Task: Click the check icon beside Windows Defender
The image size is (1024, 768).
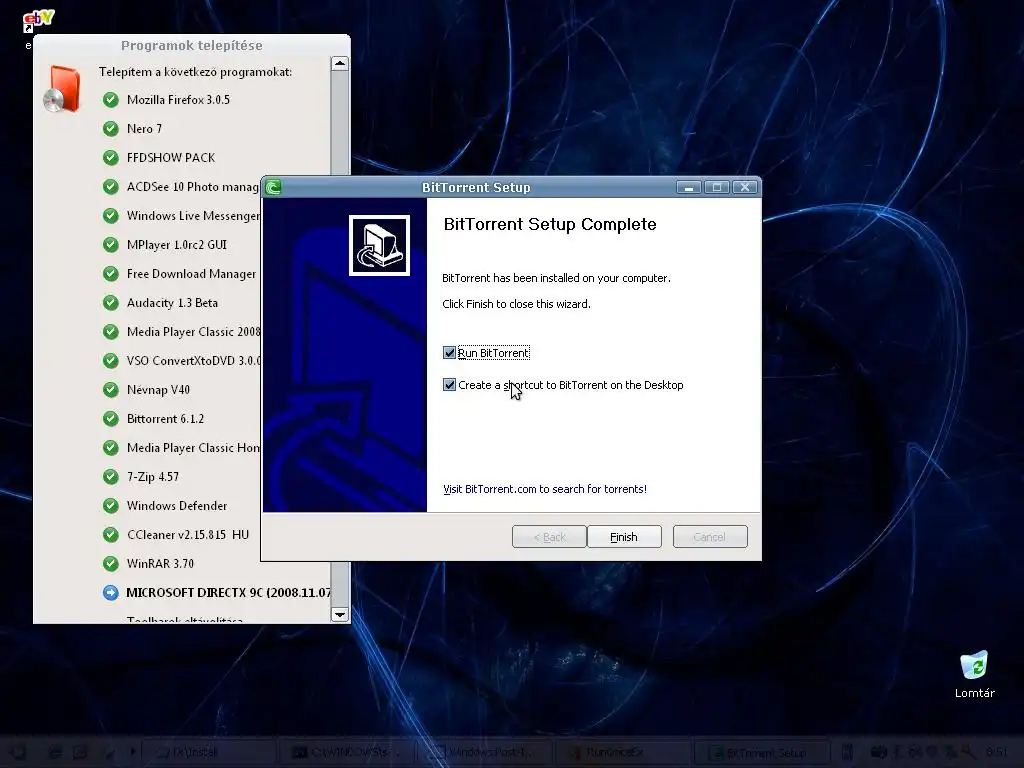Action: (x=110, y=505)
